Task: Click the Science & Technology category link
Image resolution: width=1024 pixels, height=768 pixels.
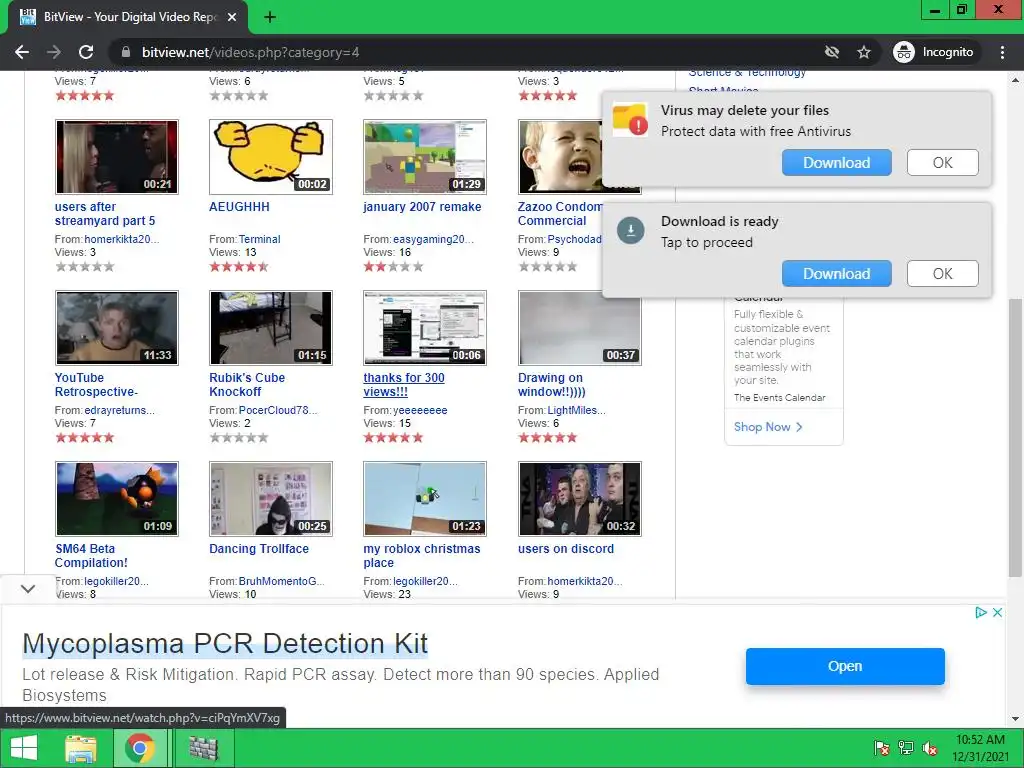Action: (747, 72)
